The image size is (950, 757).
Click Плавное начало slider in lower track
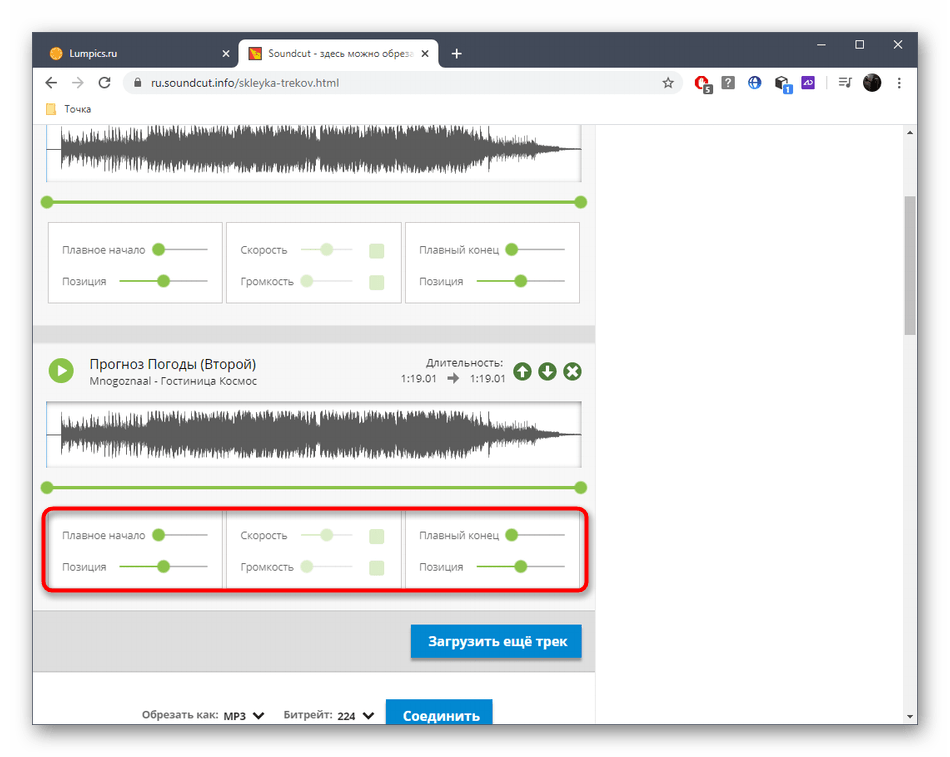[180, 535]
